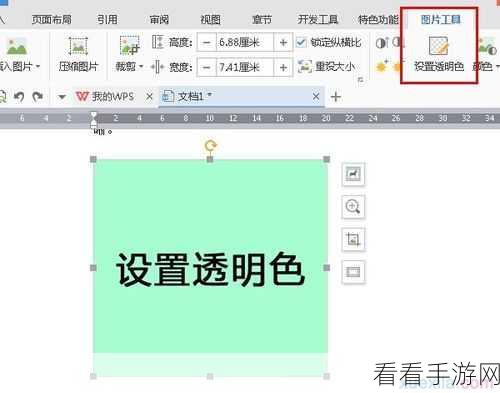Toggle the Lock Aspect Ratio (锁定纵横比) checkbox

tap(301, 42)
